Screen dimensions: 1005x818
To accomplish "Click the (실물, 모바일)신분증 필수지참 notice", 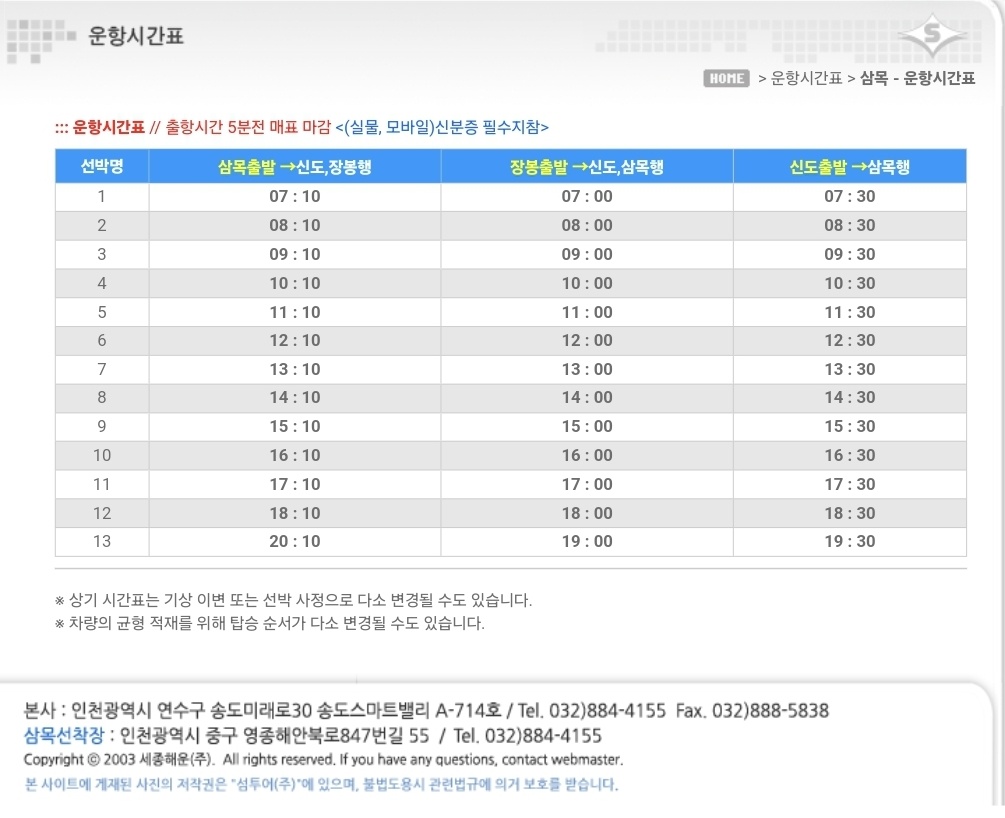I will 442,127.
